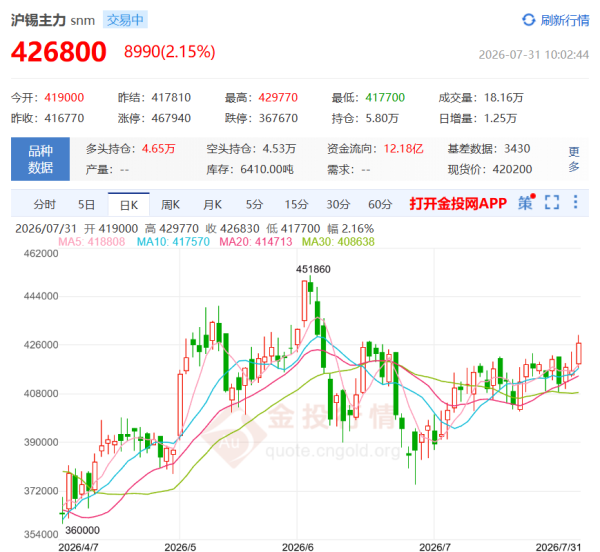Click the 成交量 value 18.16万
The width and height of the screenshot is (600, 552).
pos(504,98)
